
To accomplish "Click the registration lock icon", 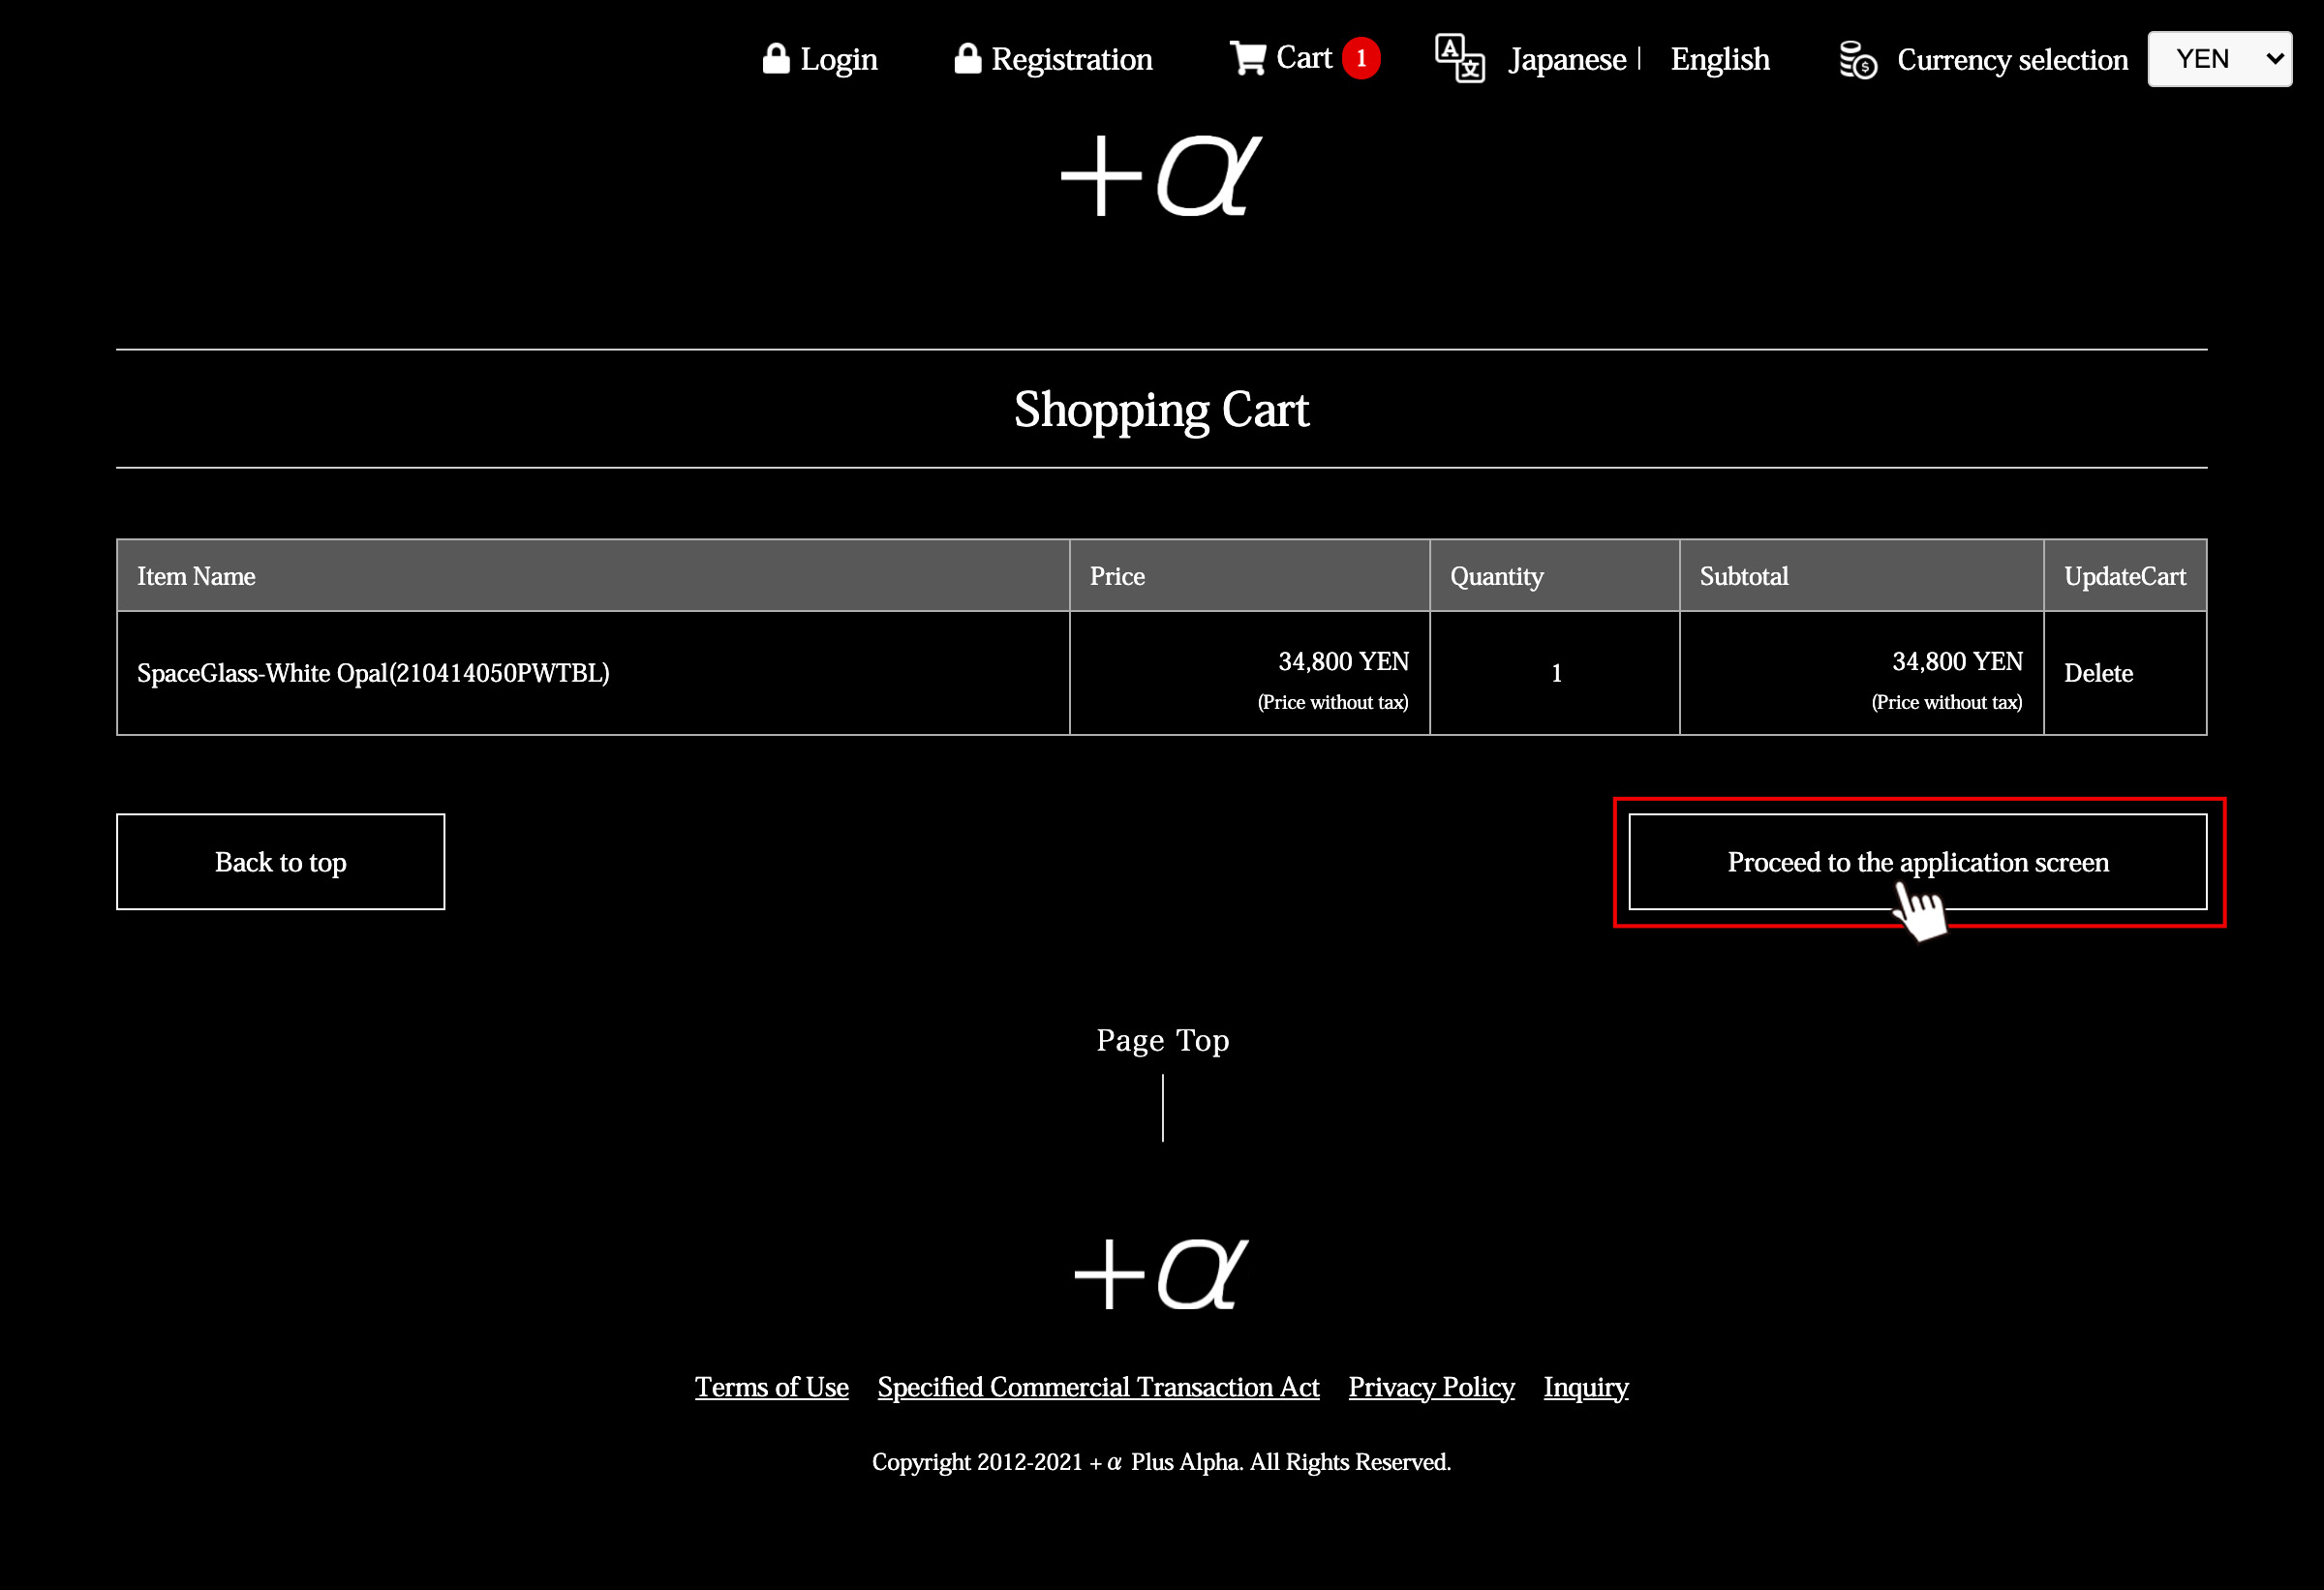I will coord(964,56).
